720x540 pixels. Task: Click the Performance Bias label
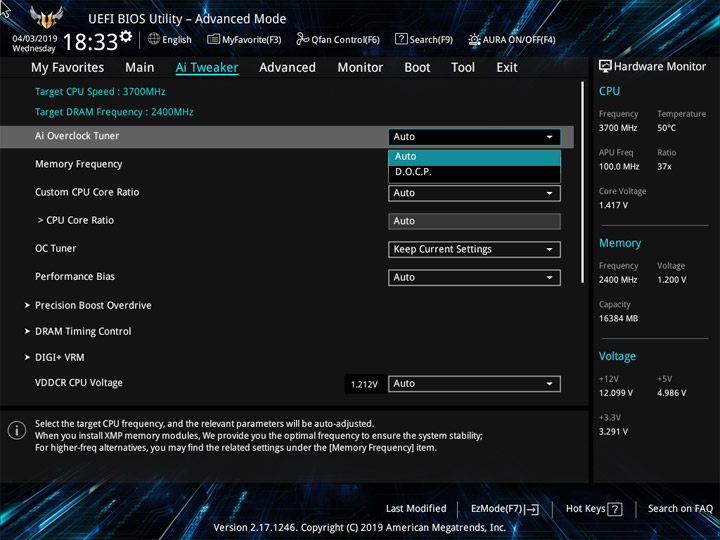tap(75, 276)
